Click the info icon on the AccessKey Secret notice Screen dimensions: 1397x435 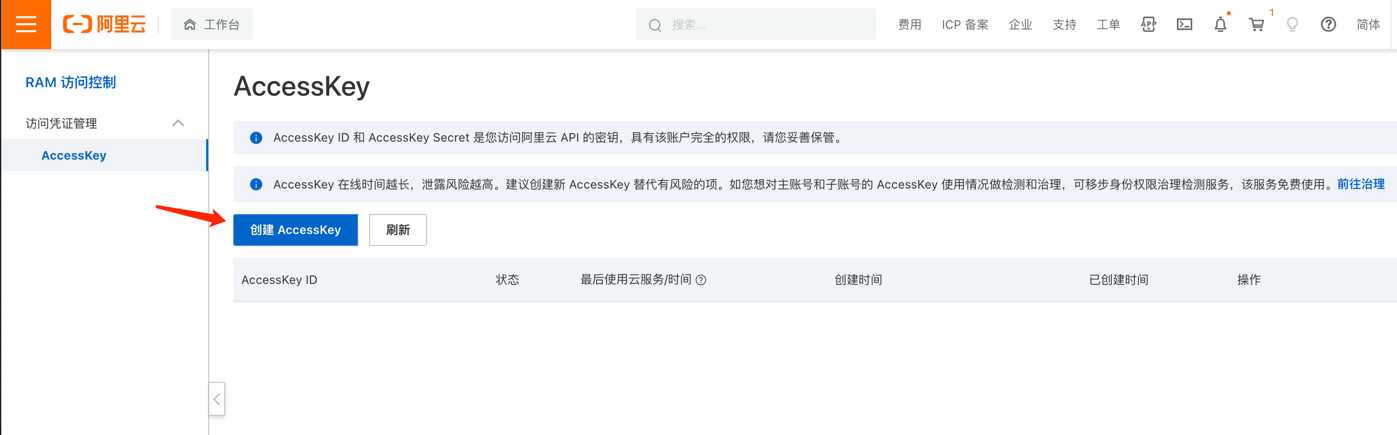coord(256,138)
